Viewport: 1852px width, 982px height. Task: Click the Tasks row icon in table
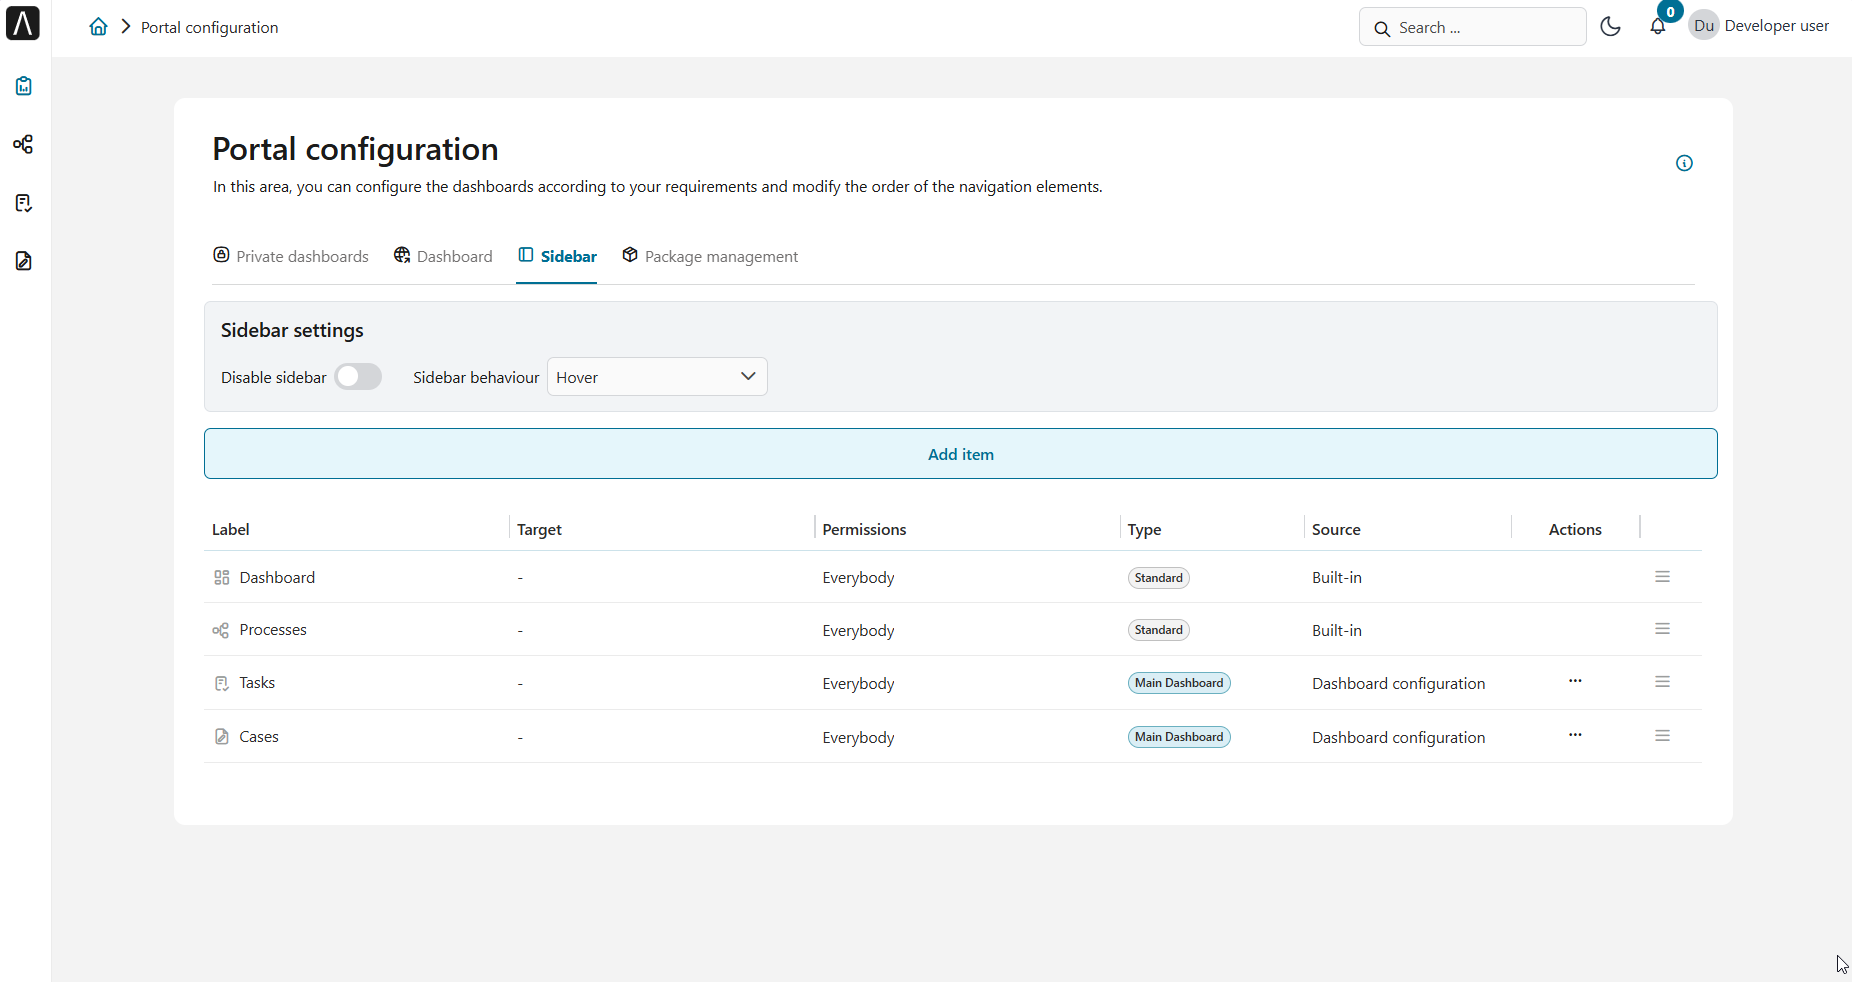(x=222, y=684)
